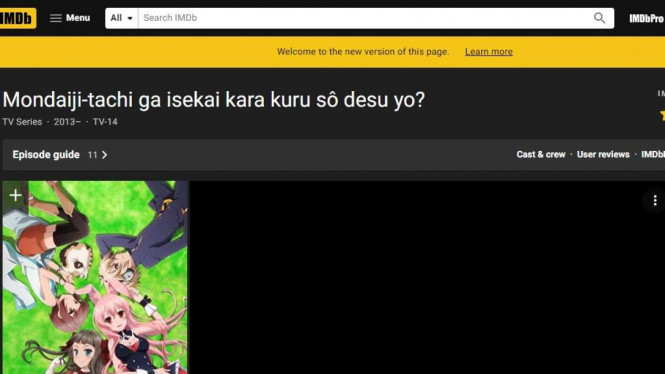Open the Episode guide
The image size is (665, 374).
[x=46, y=155]
